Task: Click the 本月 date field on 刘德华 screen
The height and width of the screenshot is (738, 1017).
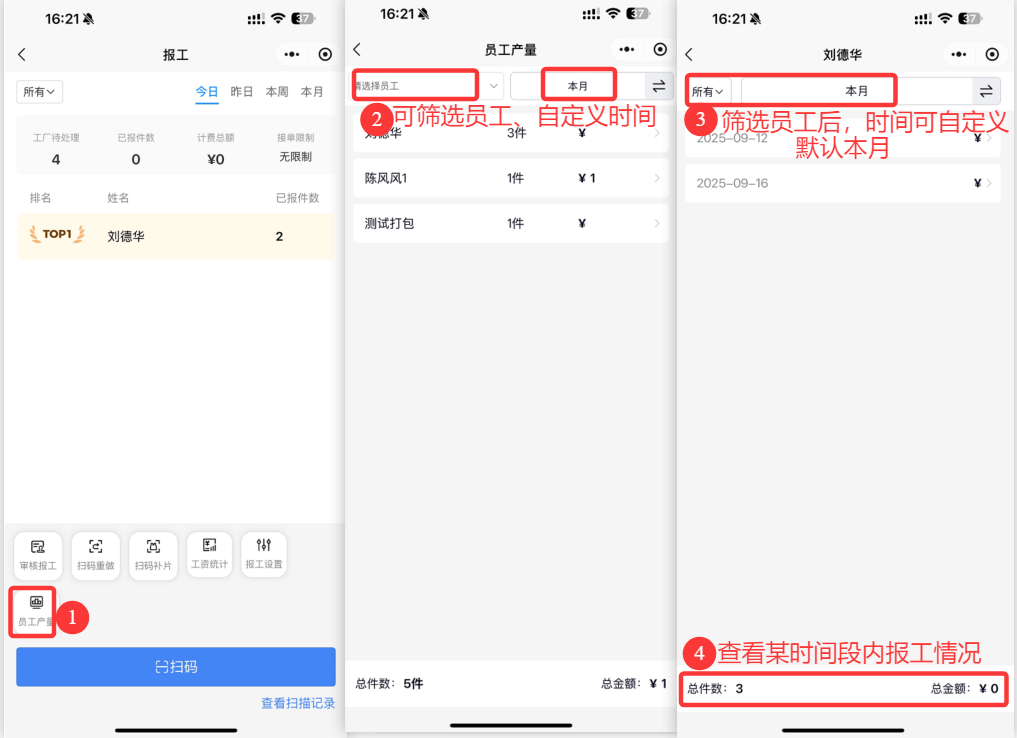Action: [856, 91]
